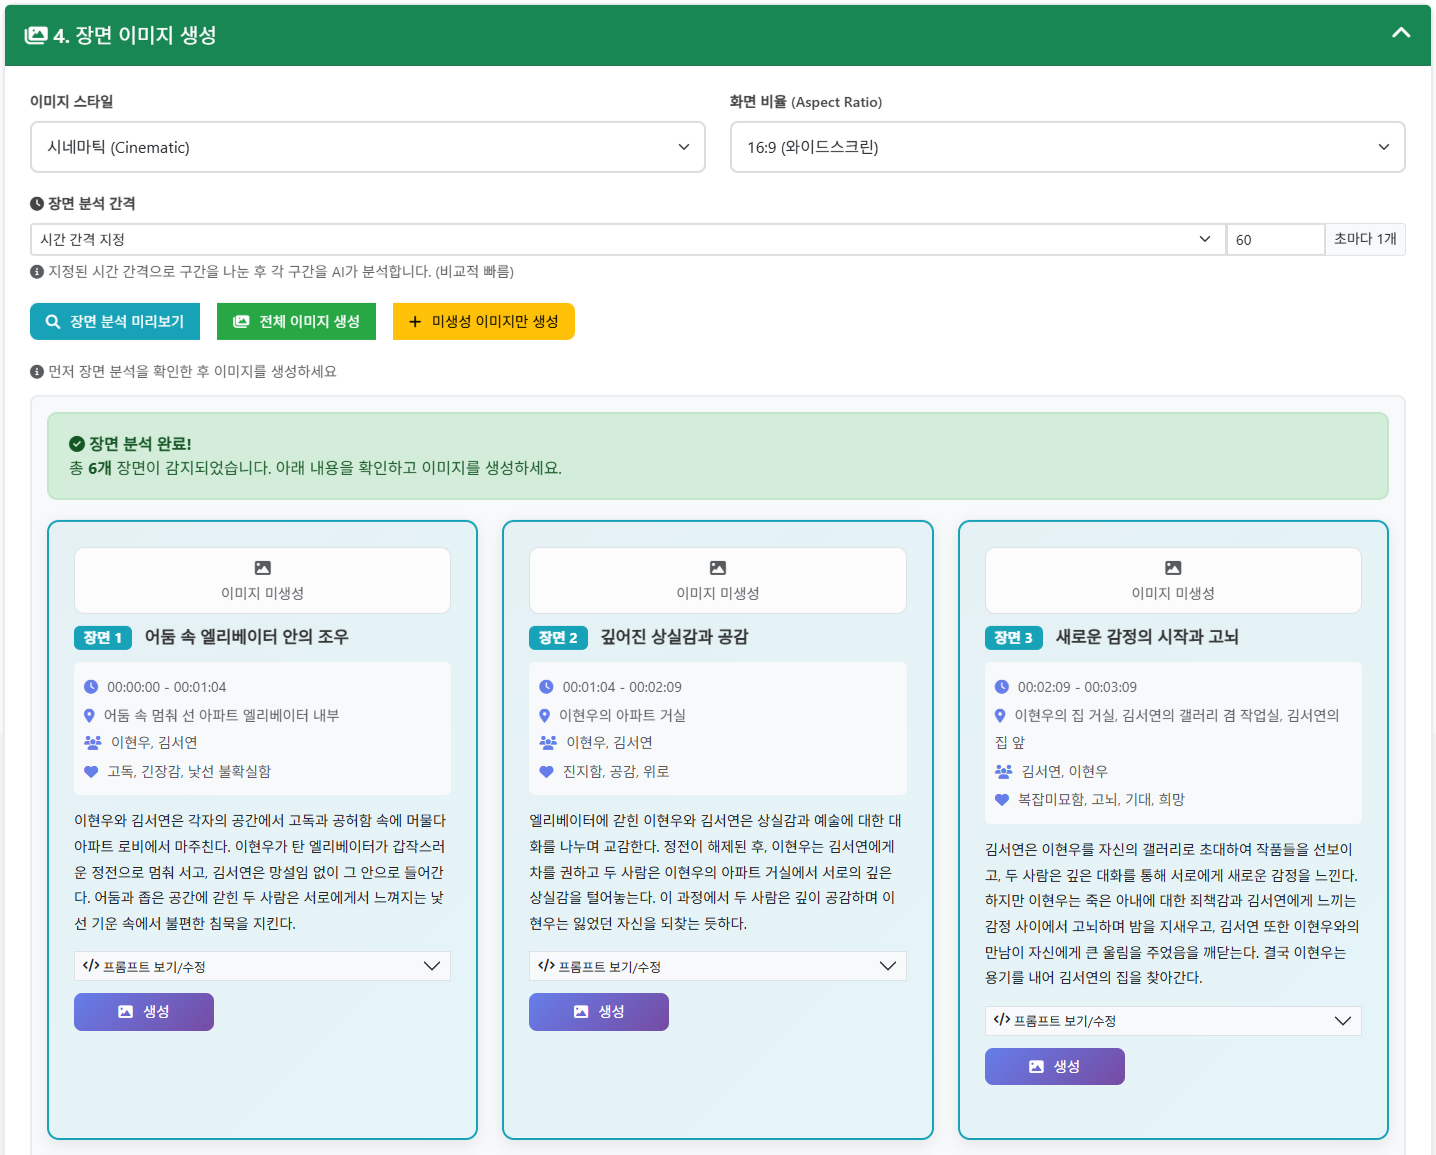Click the title 어둠 속 엘리베이터 안의 조우

pyautogui.click(x=247, y=637)
